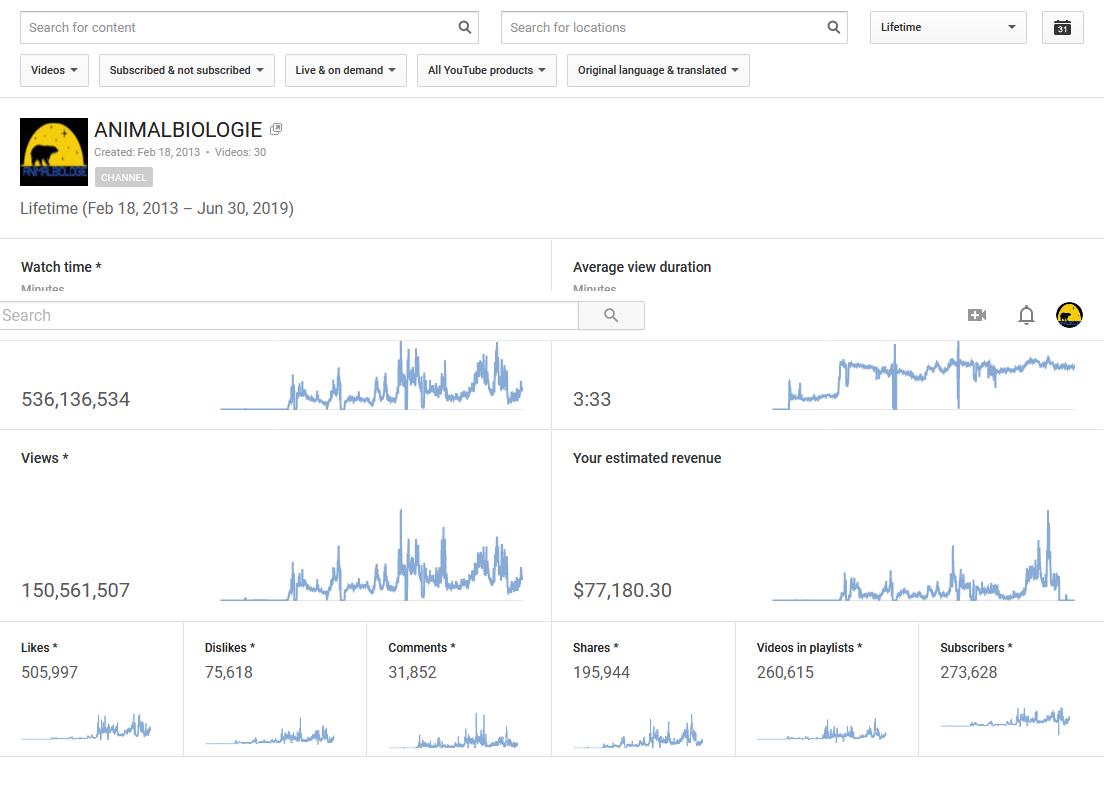
Task: Open the Shares metric card
Action: tap(644, 689)
